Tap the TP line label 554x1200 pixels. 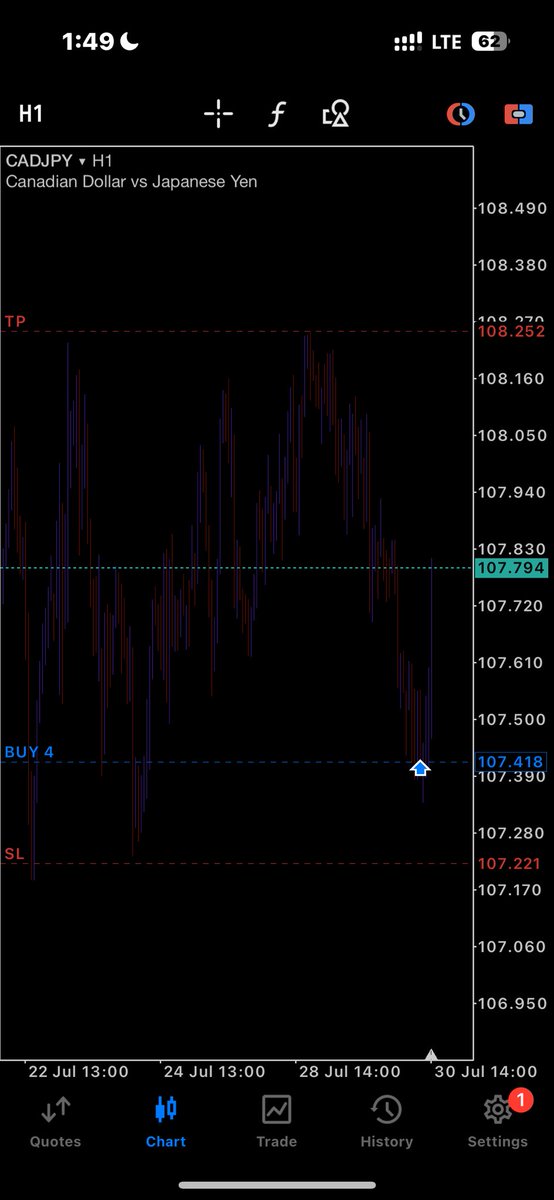(x=15, y=321)
